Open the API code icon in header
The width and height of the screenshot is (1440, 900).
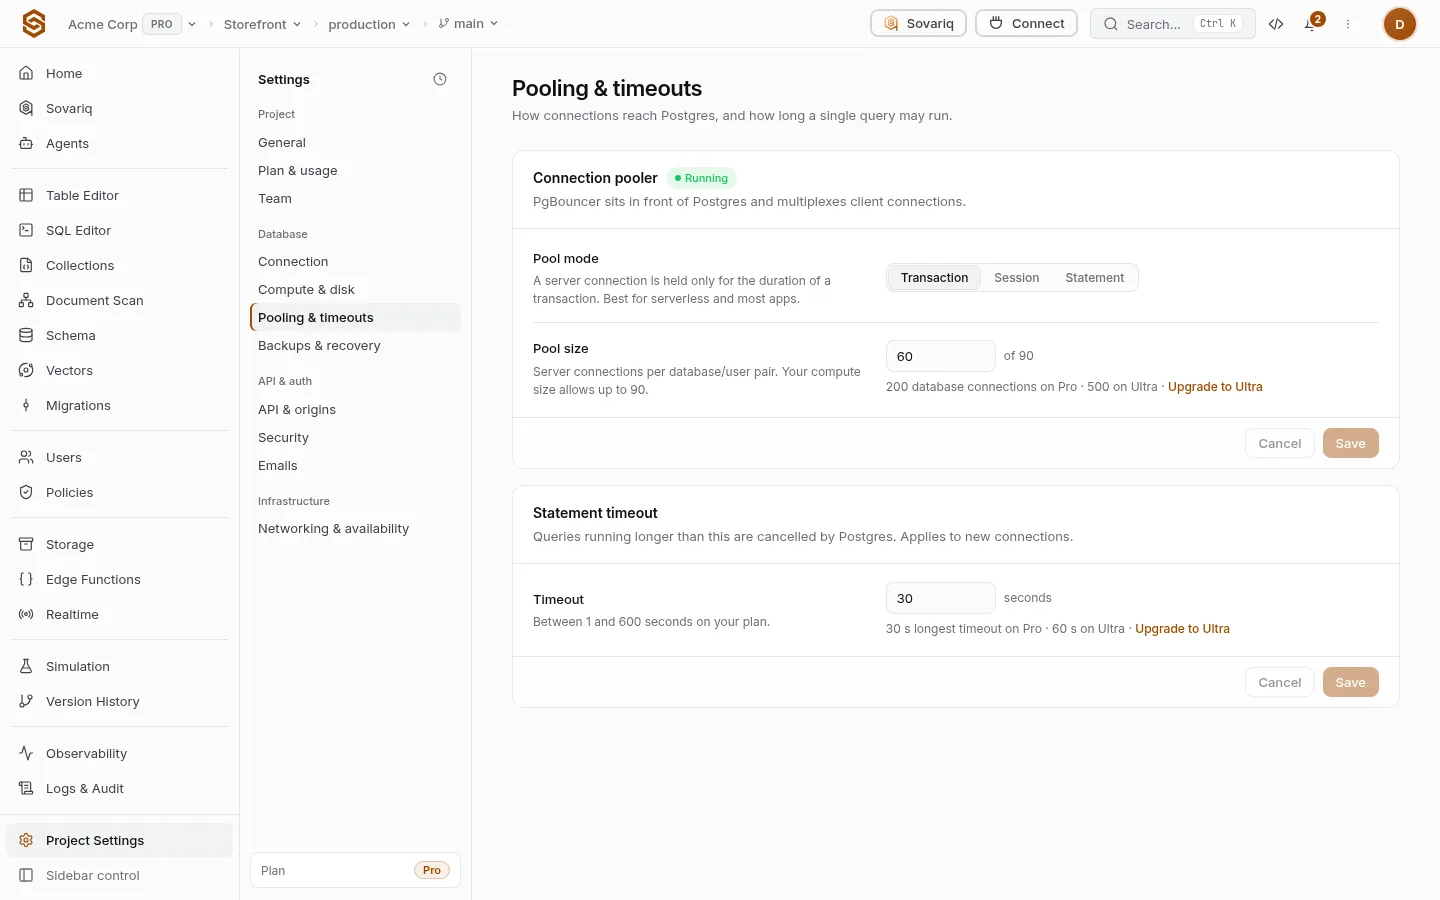coord(1276,24)
